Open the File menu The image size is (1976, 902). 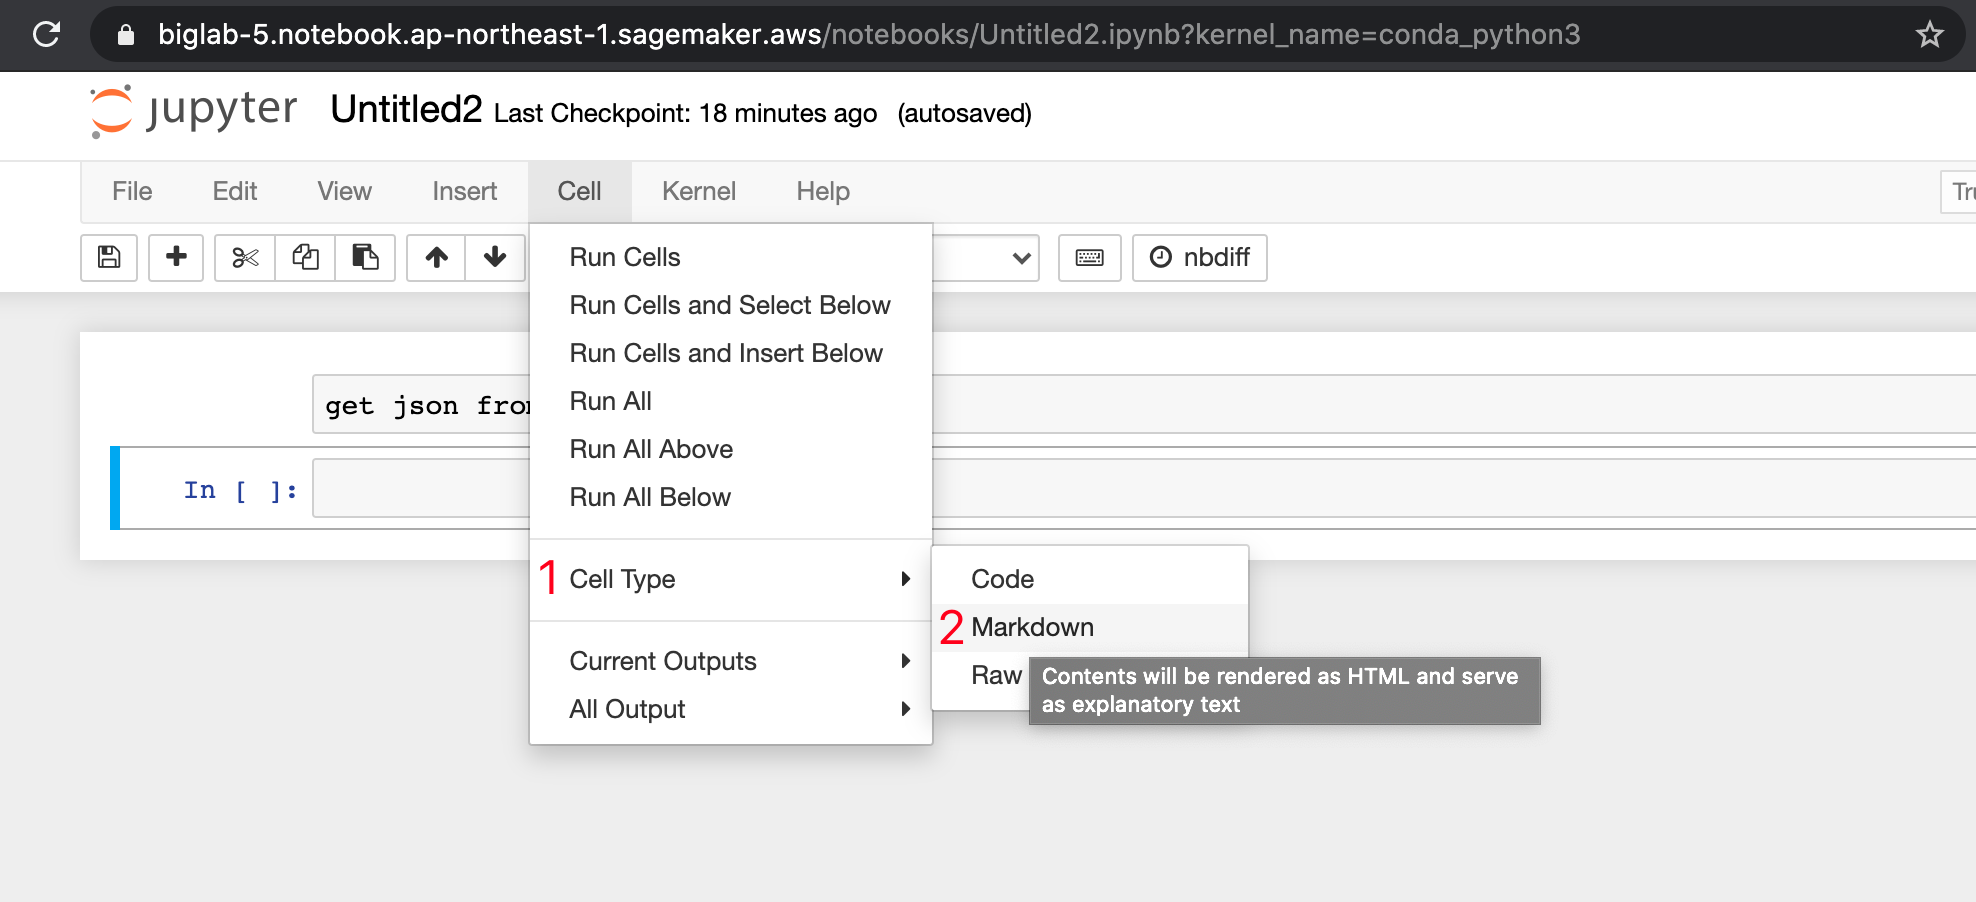132,191
